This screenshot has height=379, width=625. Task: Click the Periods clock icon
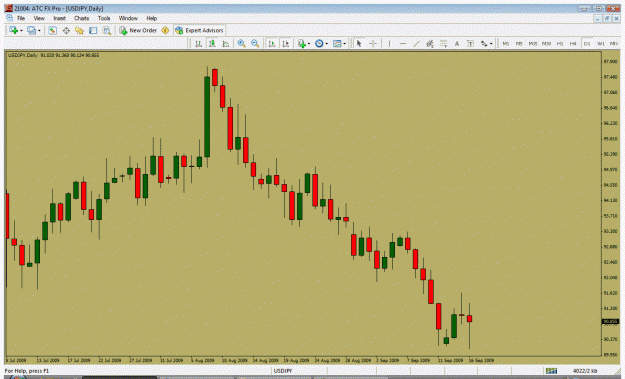[x=319, y=43]
